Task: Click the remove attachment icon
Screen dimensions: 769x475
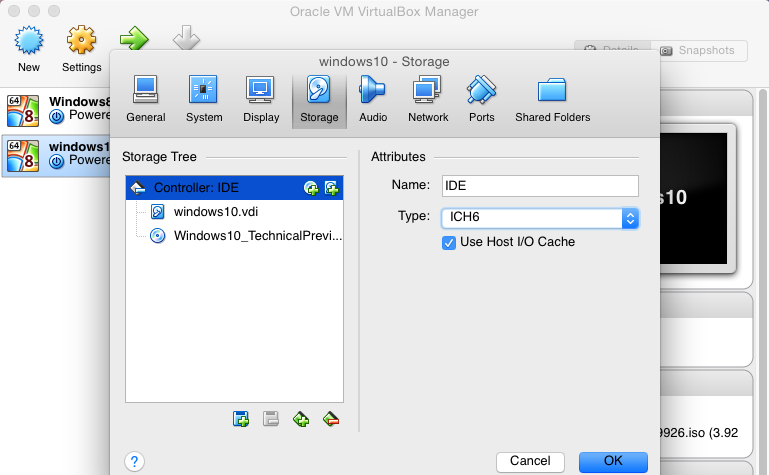Action: coord(332,419)
